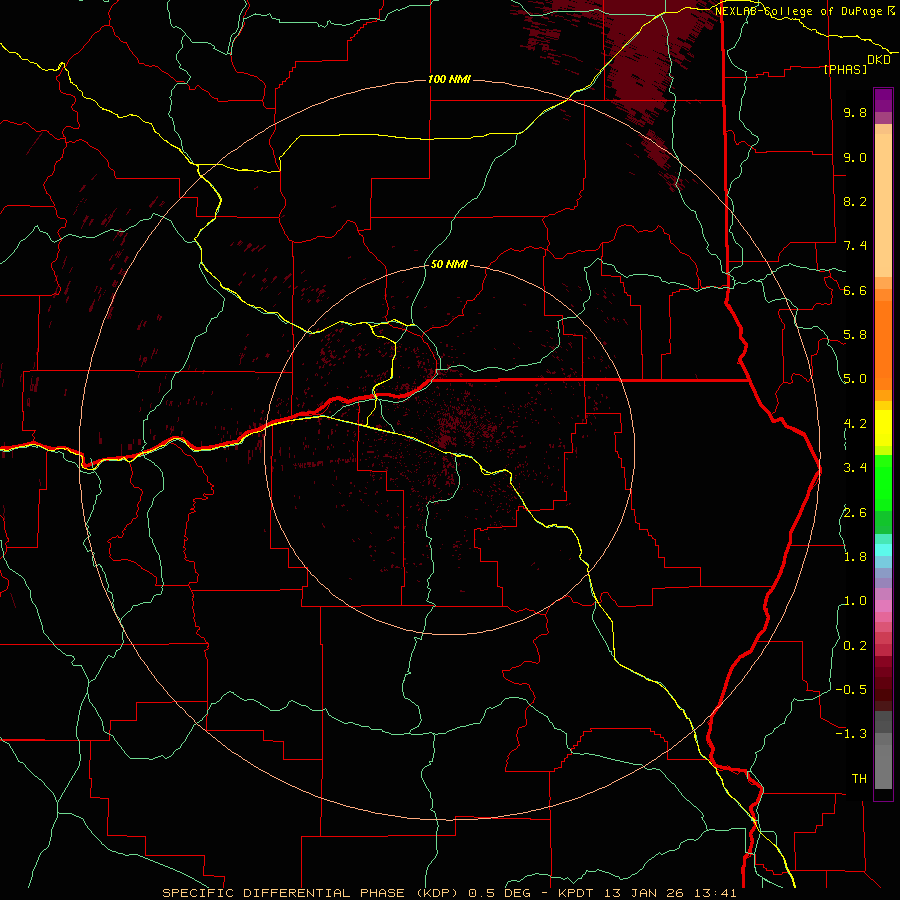Click the 8.2 value on the scale
This screenshot has width=900, height=900.
click(855, 201)
